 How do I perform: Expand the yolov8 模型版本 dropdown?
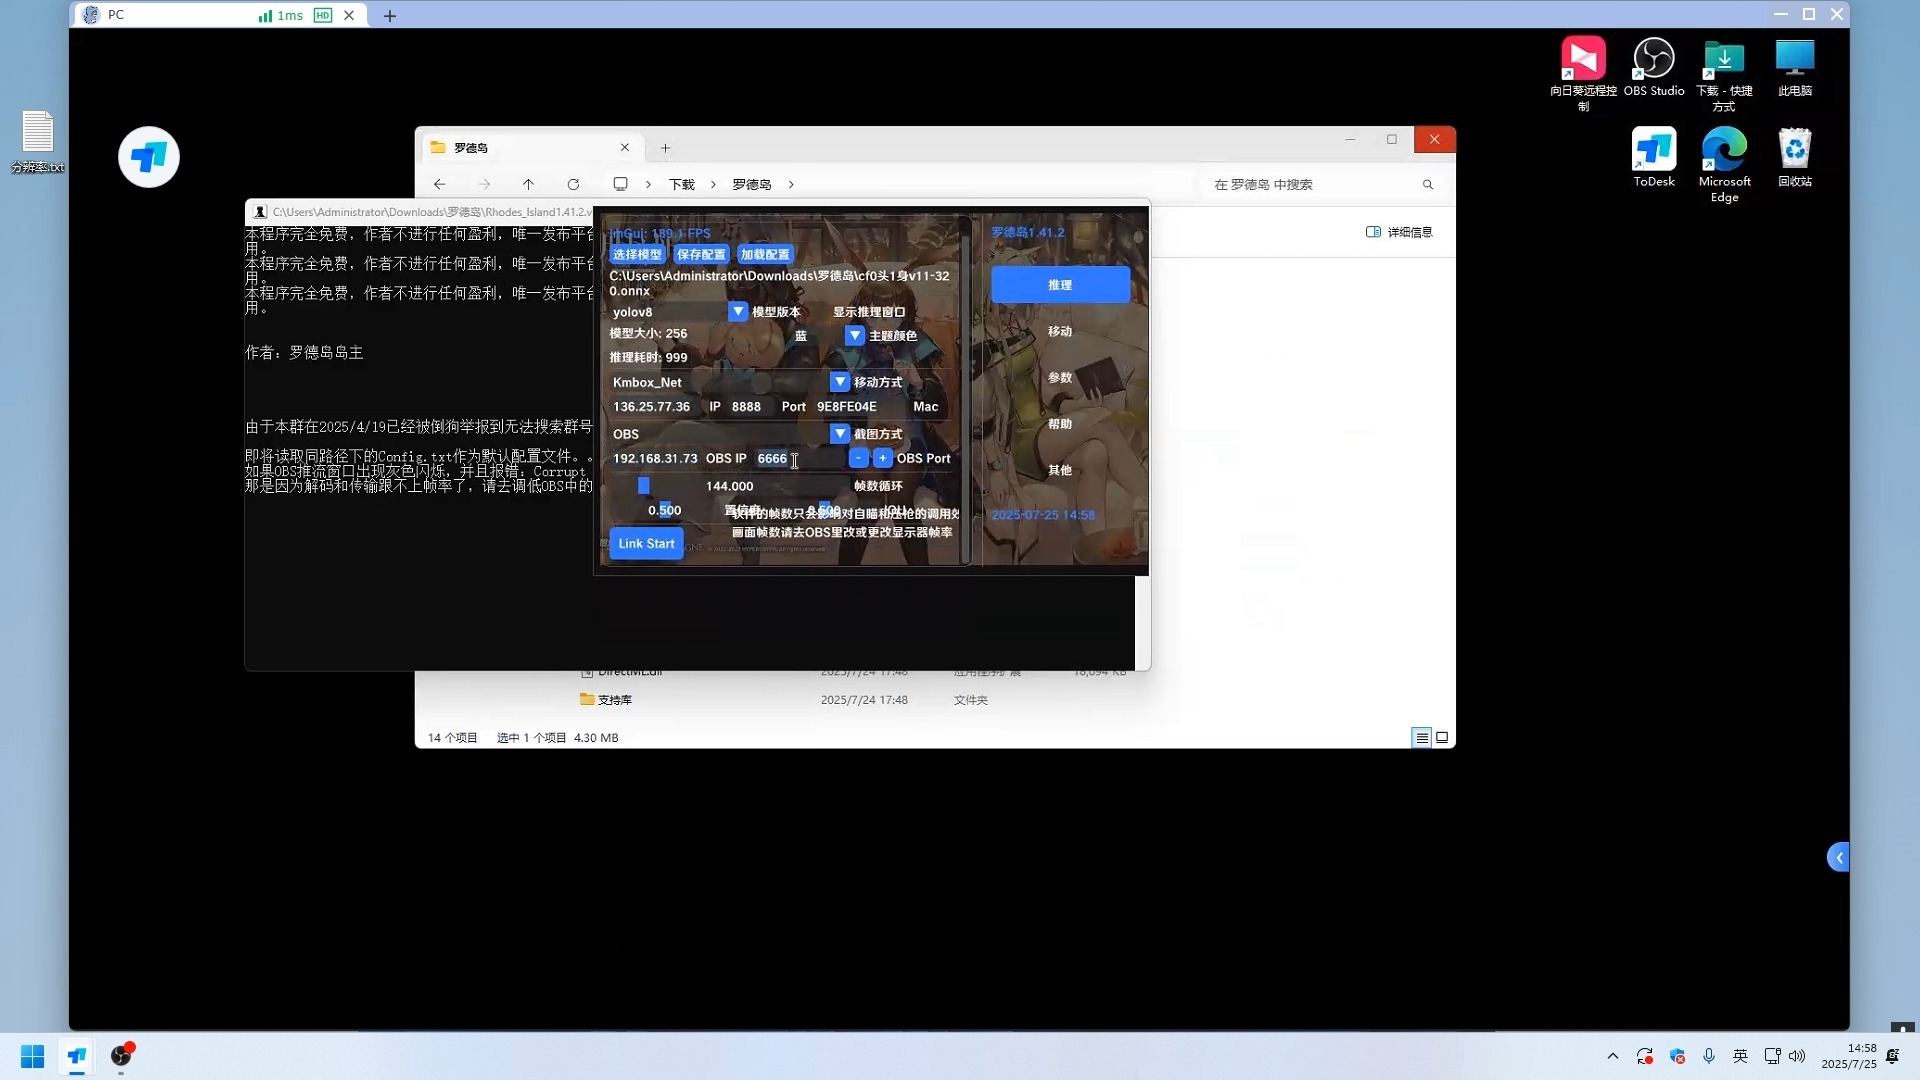[x=737, y=312]
